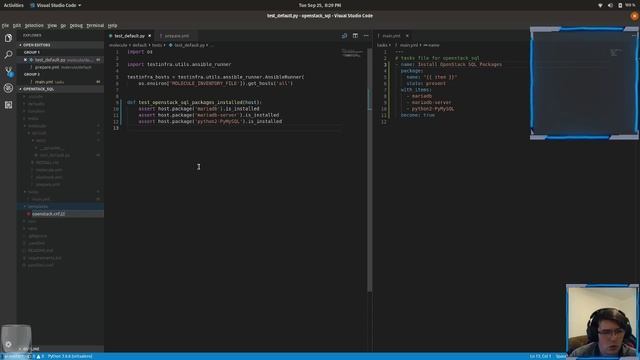Open the Help menu
The width and height of the screenshot is (640, 360).
pyautogui.click(x=112, y=25)
